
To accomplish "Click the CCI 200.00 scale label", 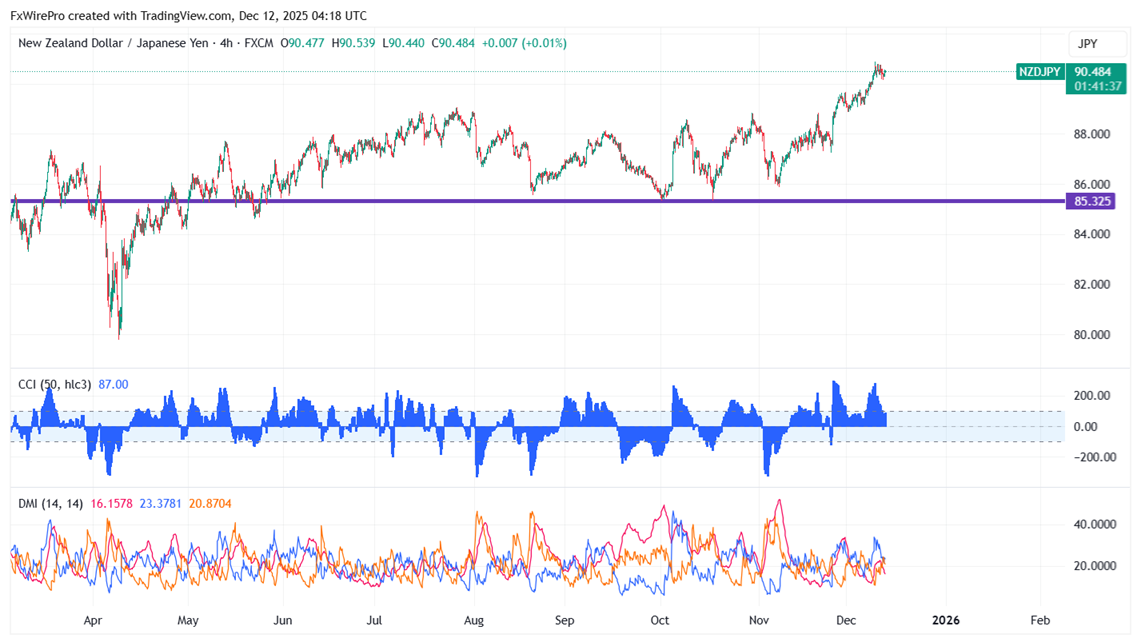I will pyautogui.click(x=1092, y=396).
